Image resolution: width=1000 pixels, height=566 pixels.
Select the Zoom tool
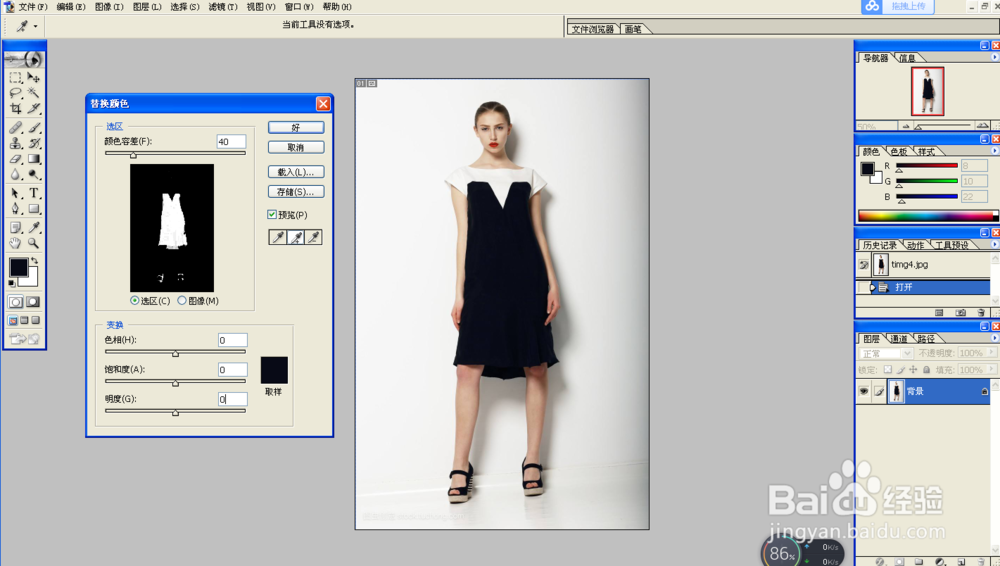(x=34, y=243)
